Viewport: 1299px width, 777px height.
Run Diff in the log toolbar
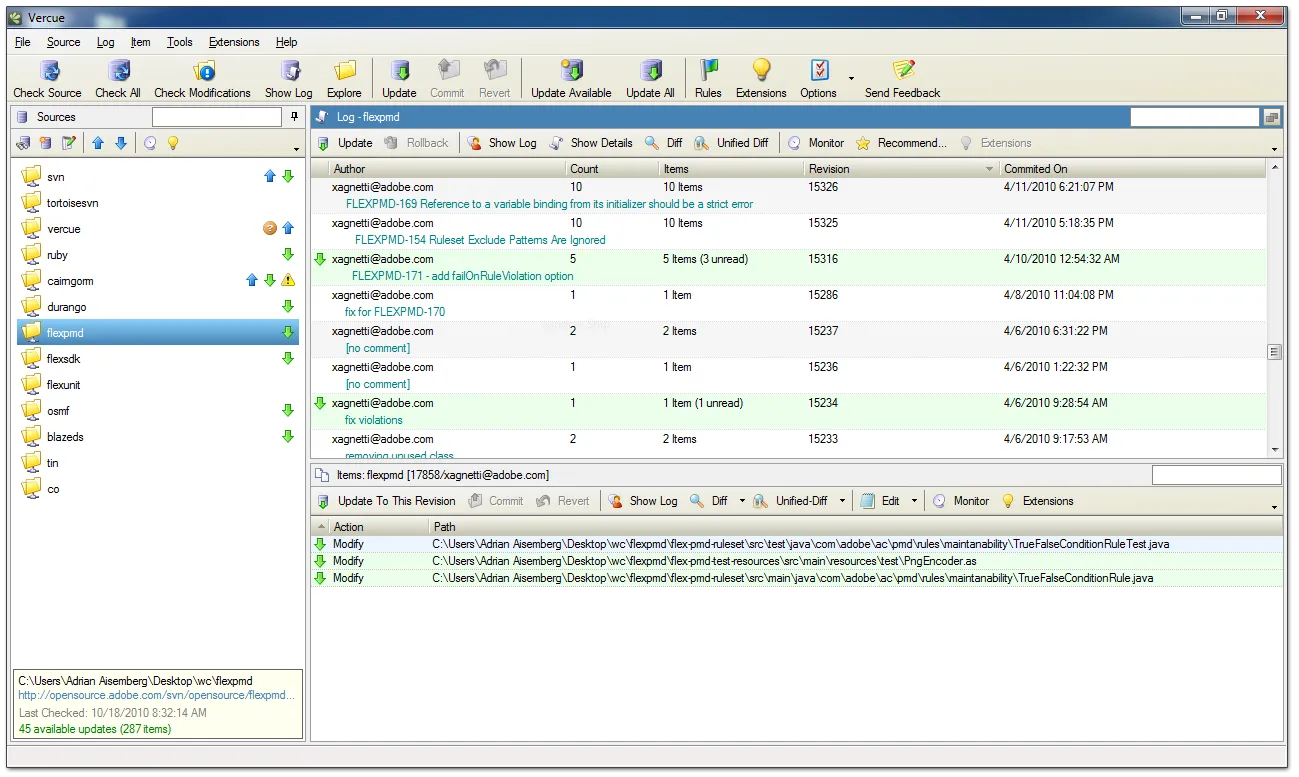662,142
